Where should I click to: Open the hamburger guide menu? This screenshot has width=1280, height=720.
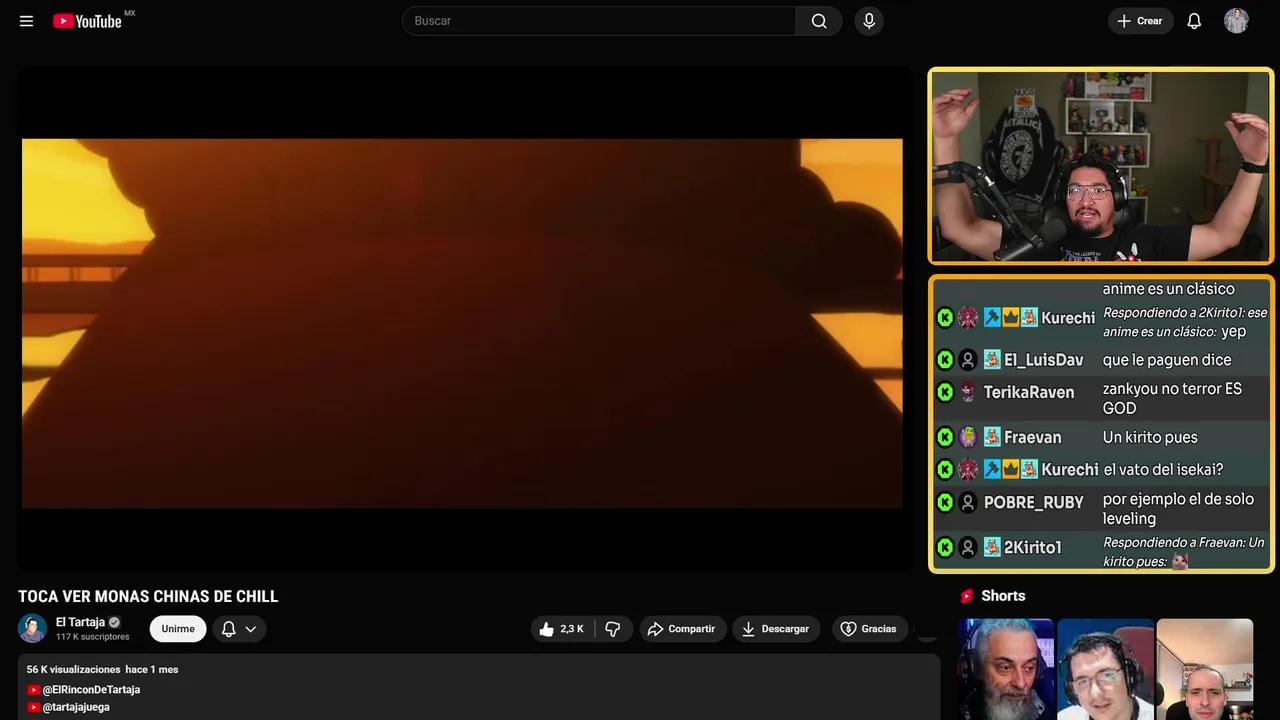(26, 21)
